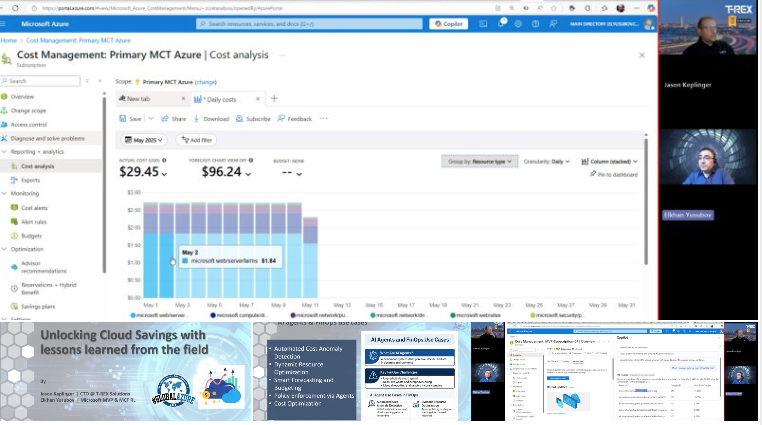The image size is (762, 425).
Task: Open Savings plans in side menu
Action: click(x=38, y=306)
